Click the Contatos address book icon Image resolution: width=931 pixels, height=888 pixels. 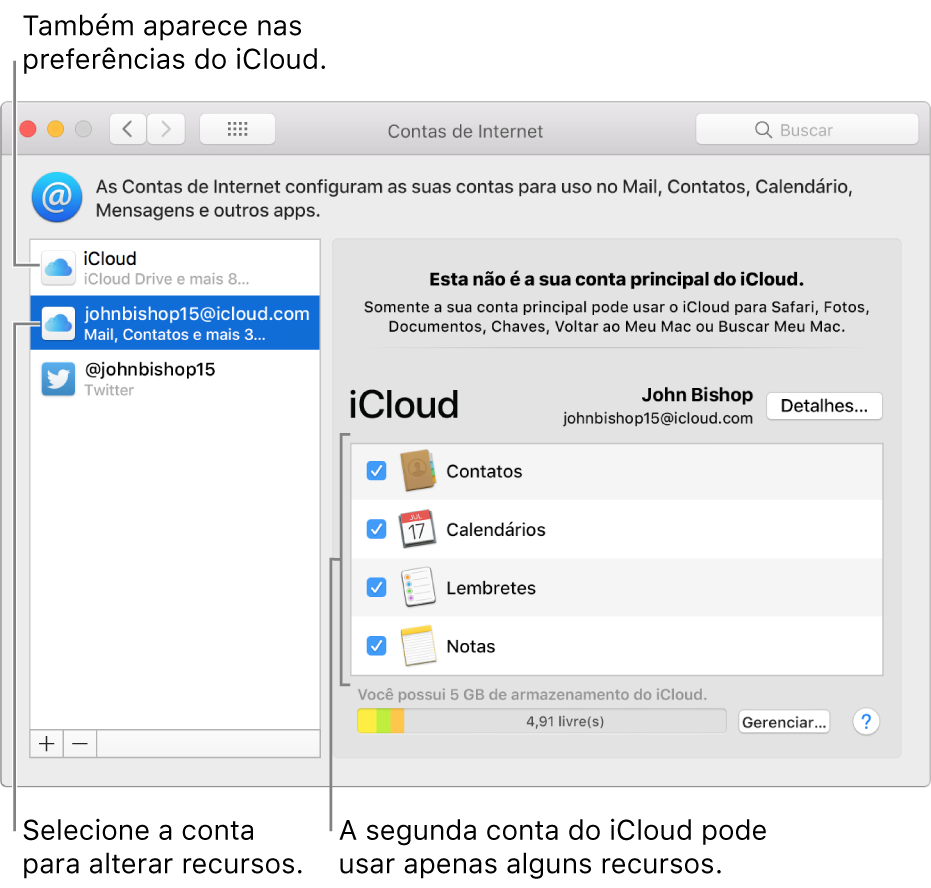tap(417, 471)
